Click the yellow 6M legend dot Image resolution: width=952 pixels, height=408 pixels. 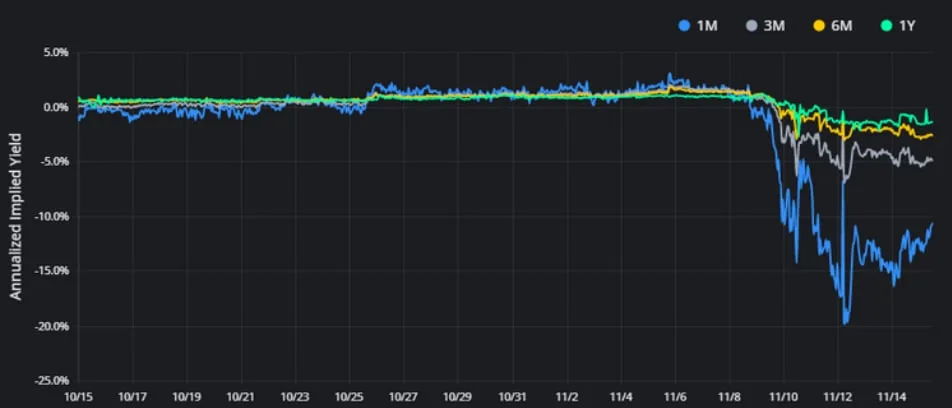click(818, 27)
